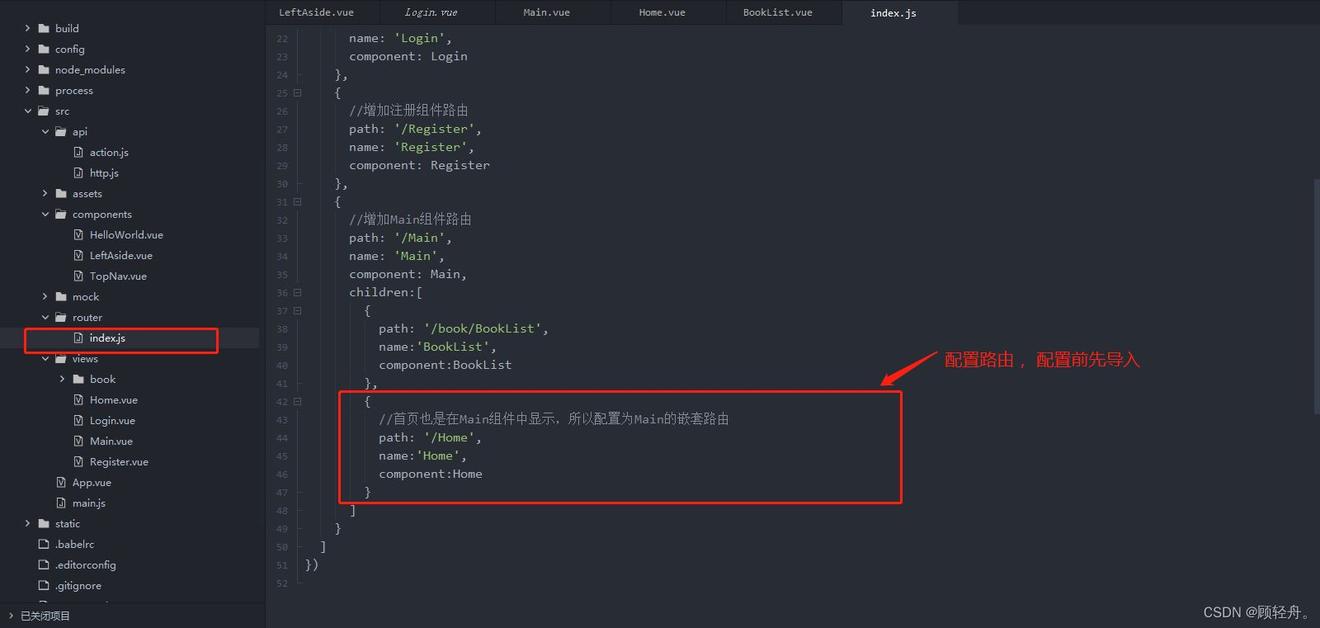This screenshot has width=1320, height=628.
Task: Click the action.js file icon
Action: tap(79, 152)
